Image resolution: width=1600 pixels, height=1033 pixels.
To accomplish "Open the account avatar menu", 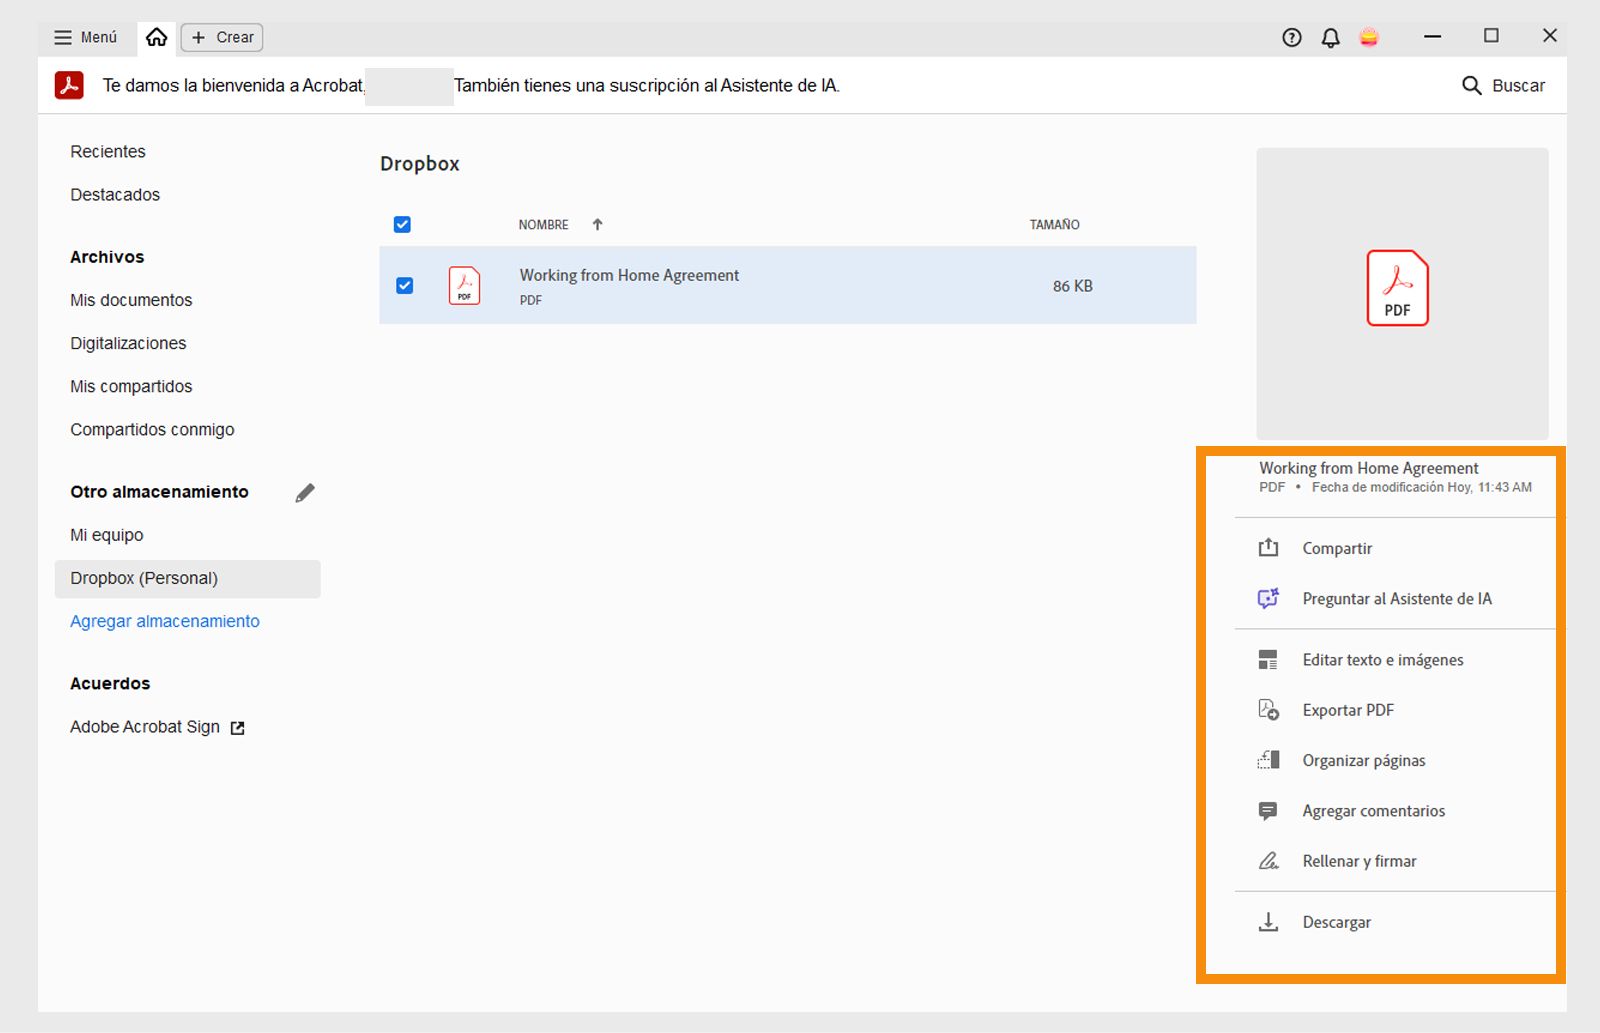I will [1369, 37].
